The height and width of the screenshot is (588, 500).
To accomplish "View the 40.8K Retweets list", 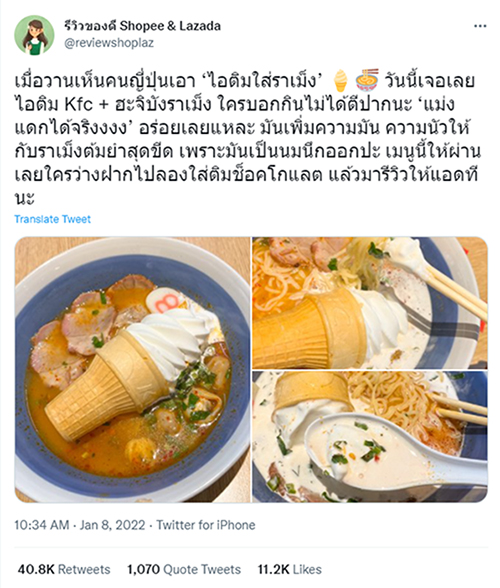I will 64,569.
